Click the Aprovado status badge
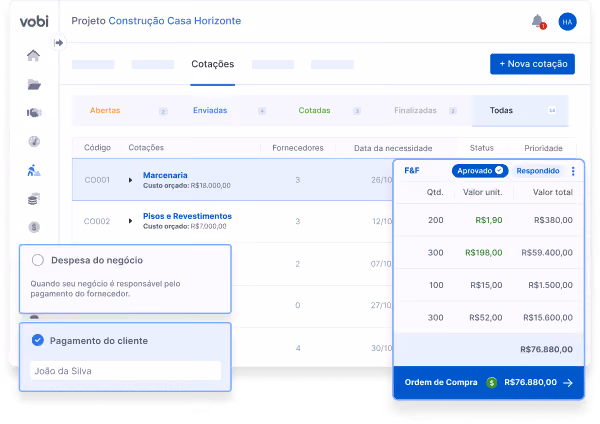 pos(480,171)
